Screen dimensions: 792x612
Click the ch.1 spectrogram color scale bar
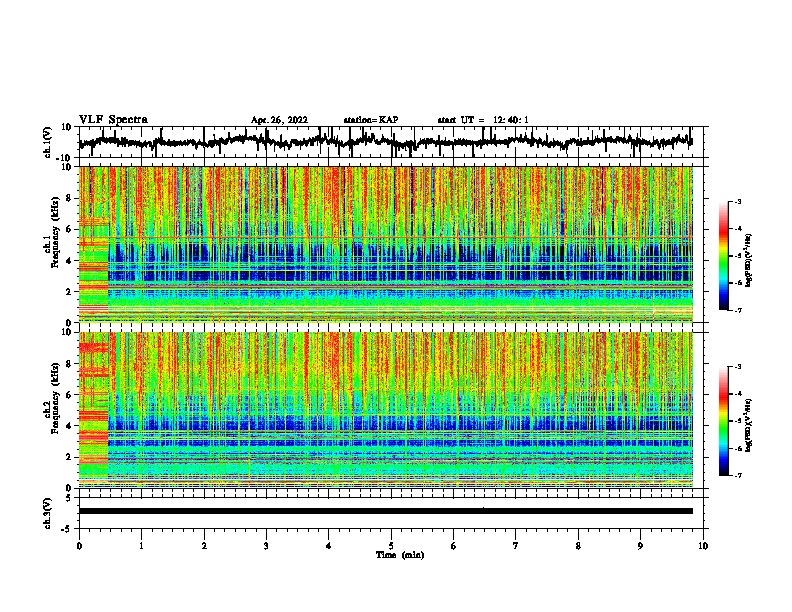pyautogui.click(x=724, y=256)
